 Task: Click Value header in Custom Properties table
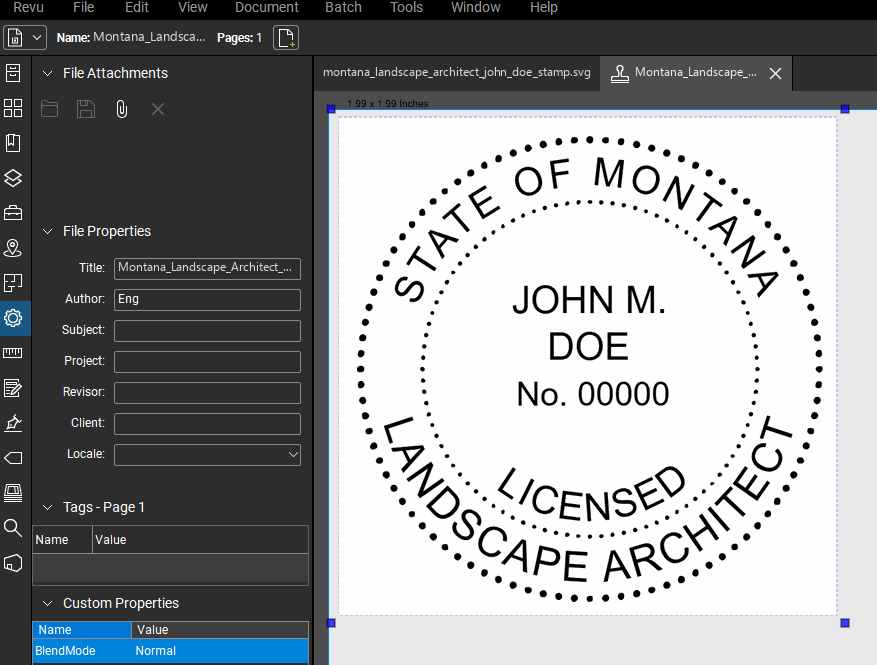[x=220, y=630]
